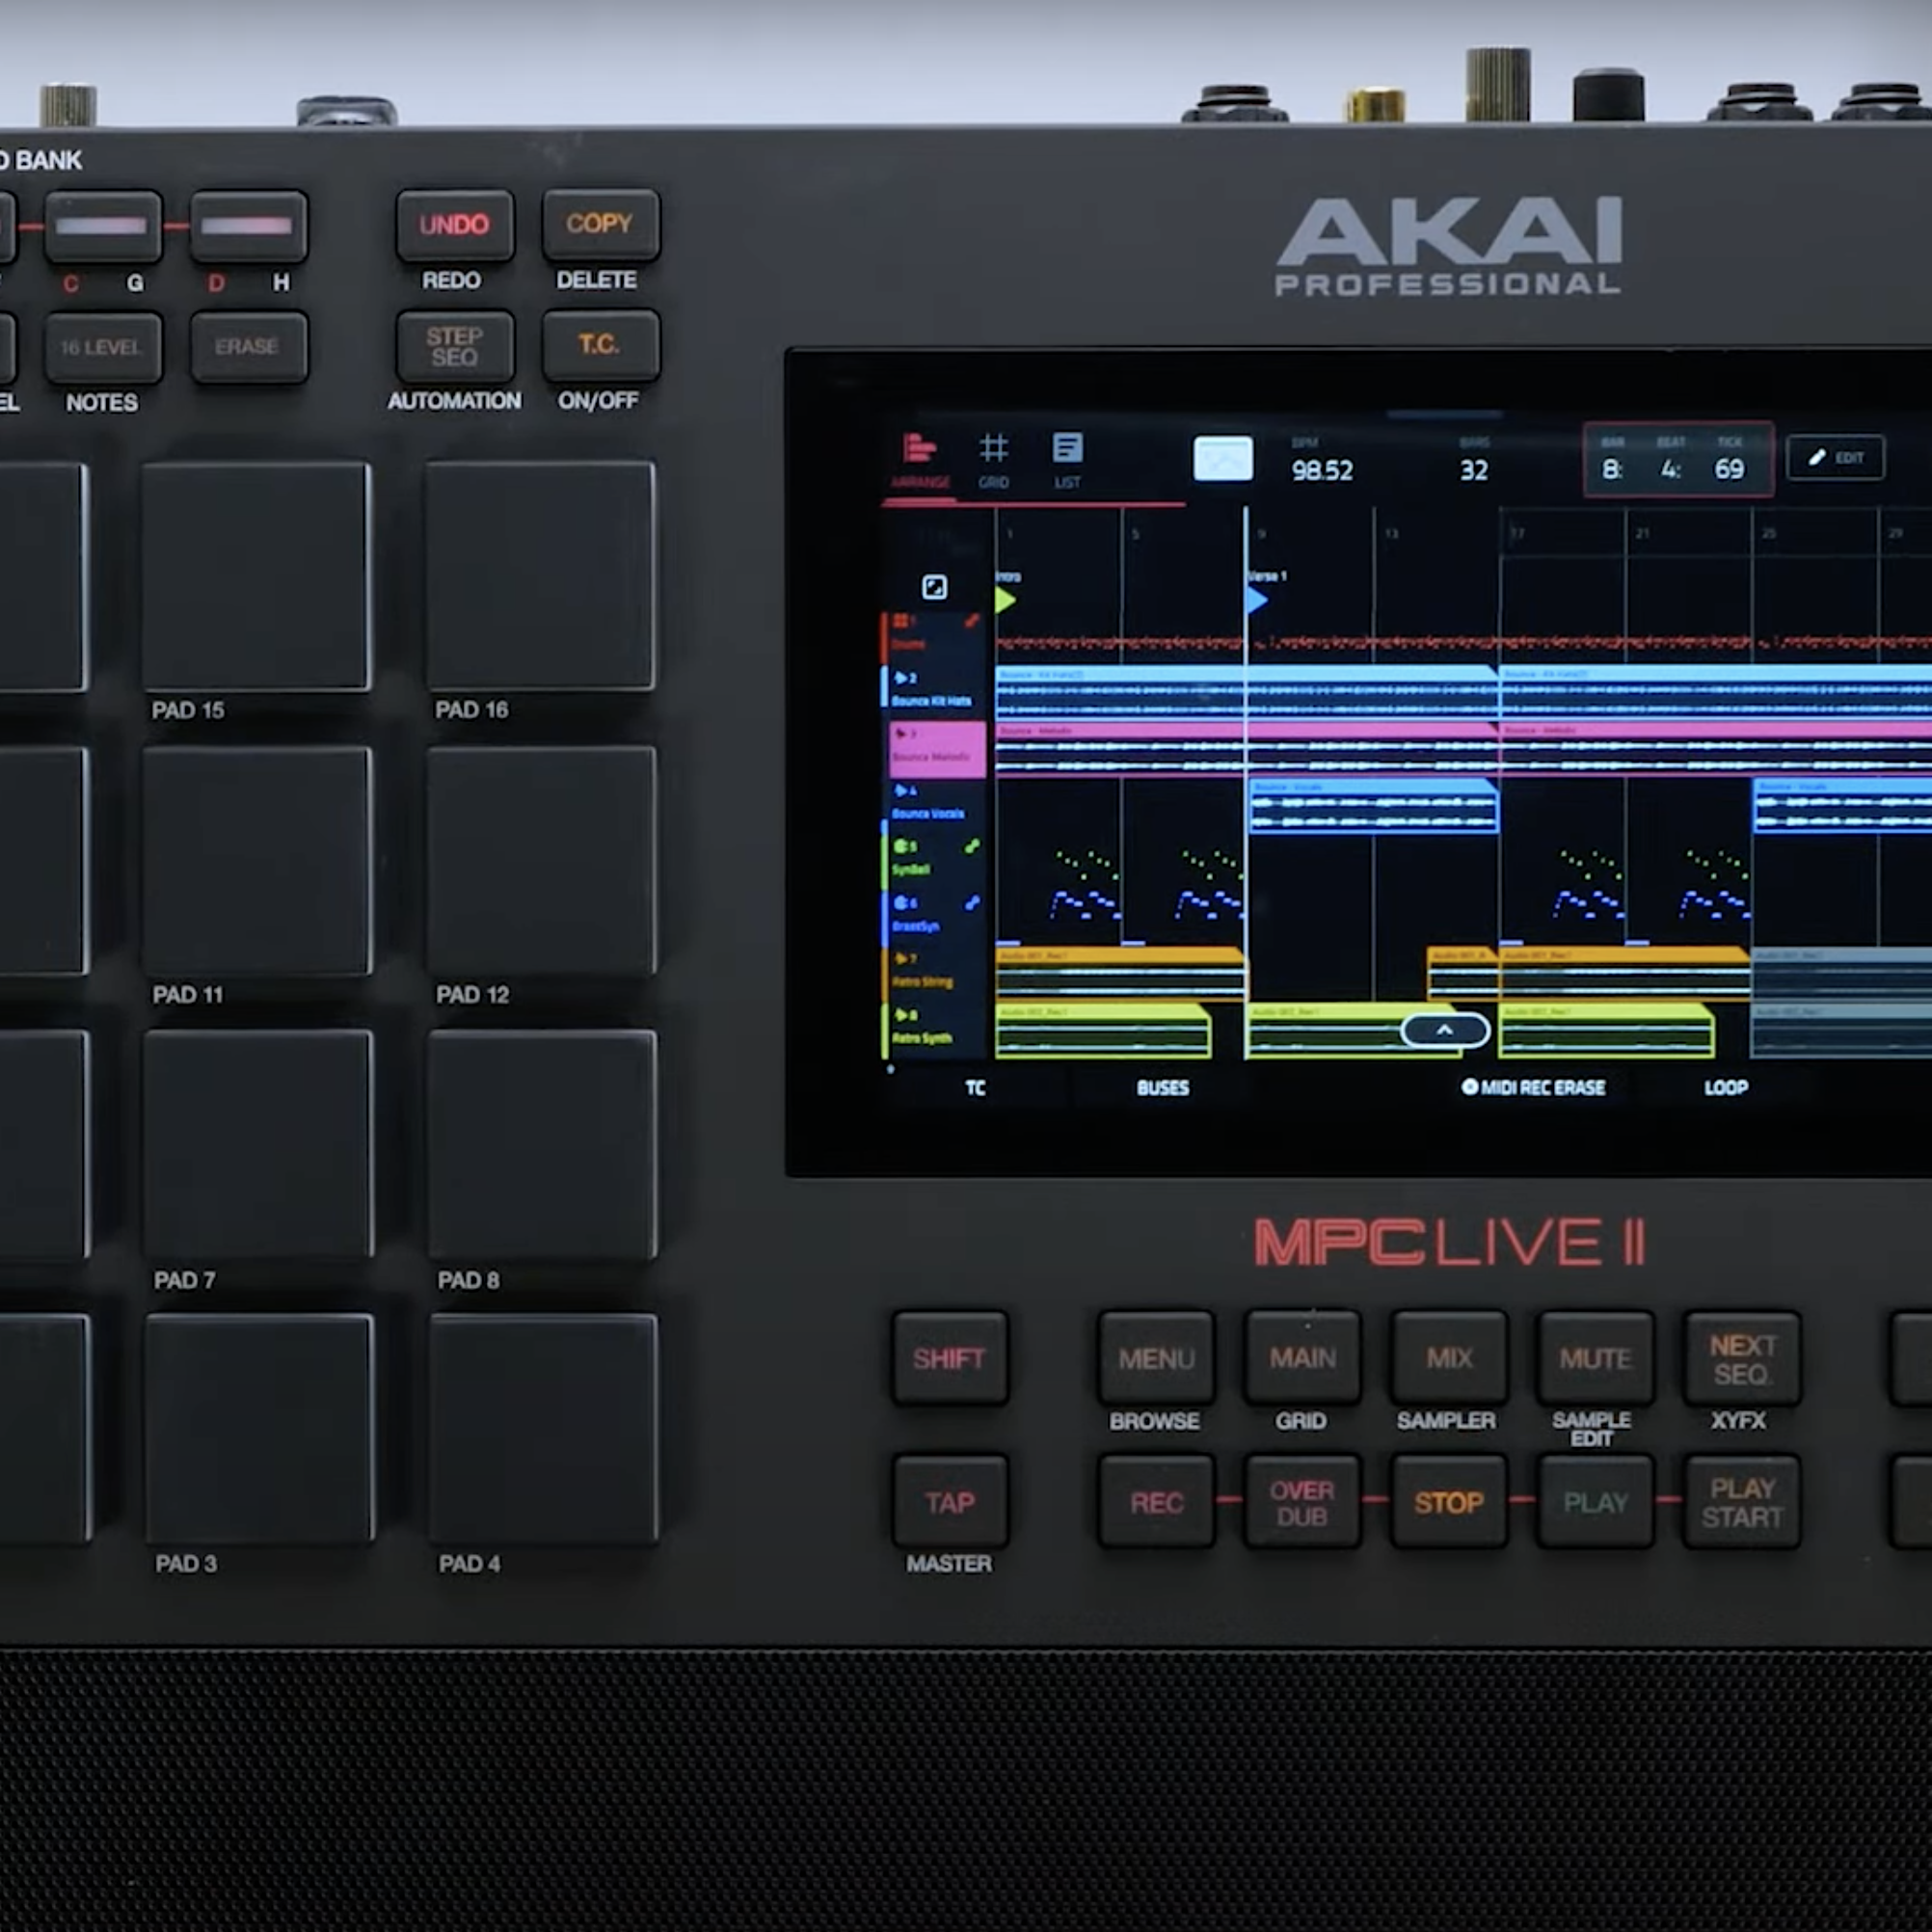1932x1932 pixels.
Task: Toggle the white automation button on screen
Action: click(1223, 459)
